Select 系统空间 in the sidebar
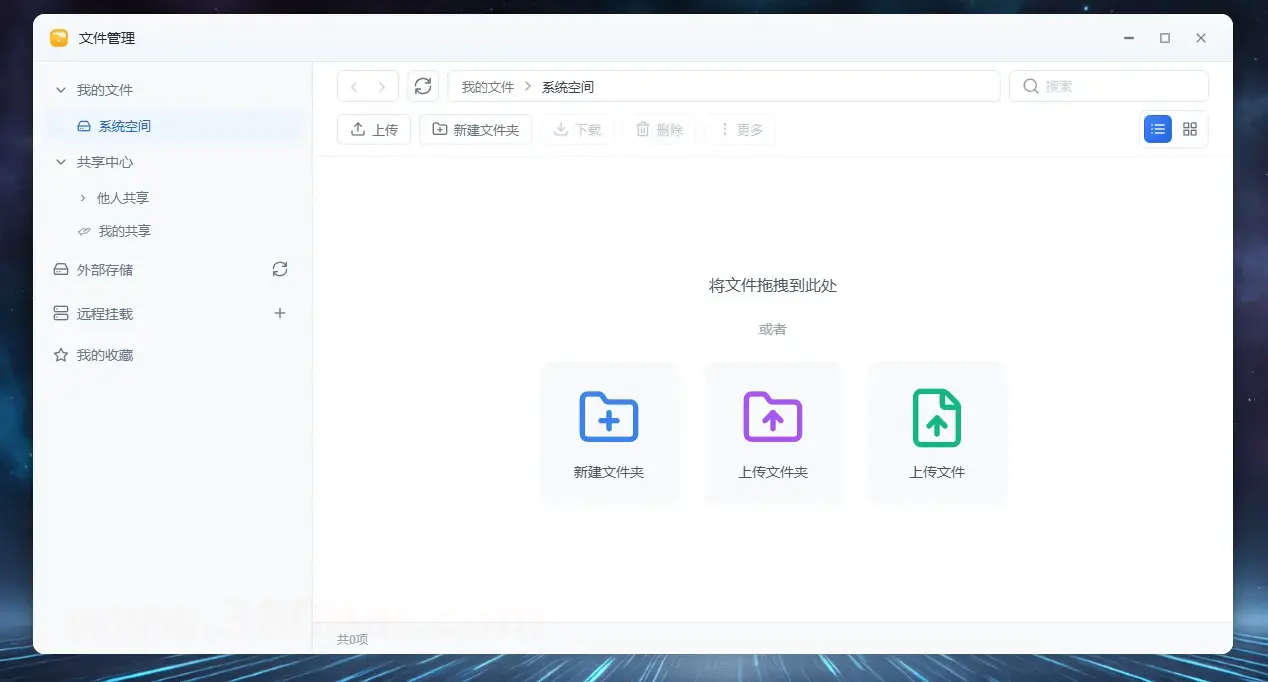The height and width of the screenshot is (682, 1268). [x=125, y=126]
